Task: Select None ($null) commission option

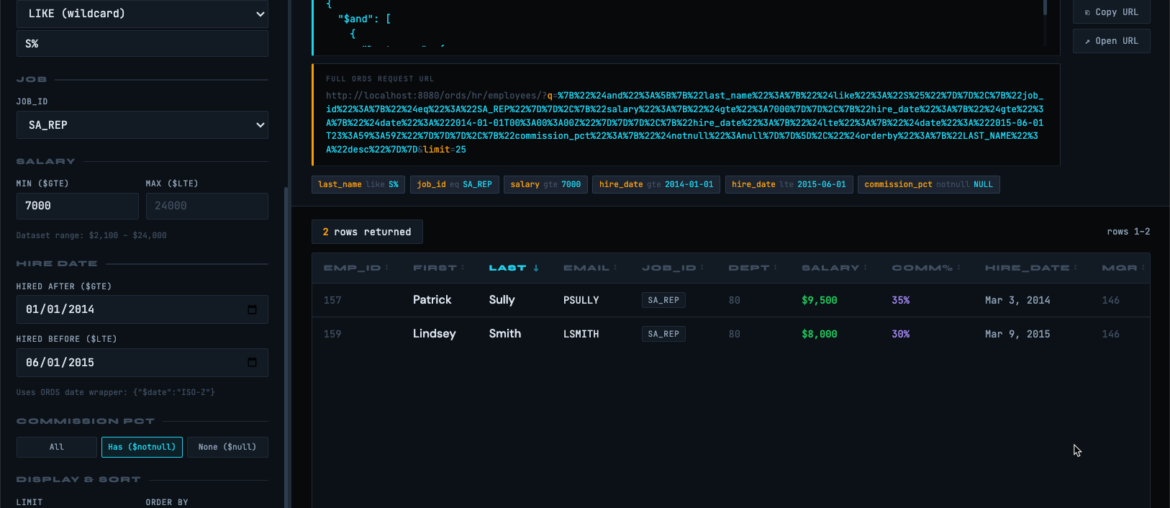Action: pyautogui.click(x=228, y=447)
